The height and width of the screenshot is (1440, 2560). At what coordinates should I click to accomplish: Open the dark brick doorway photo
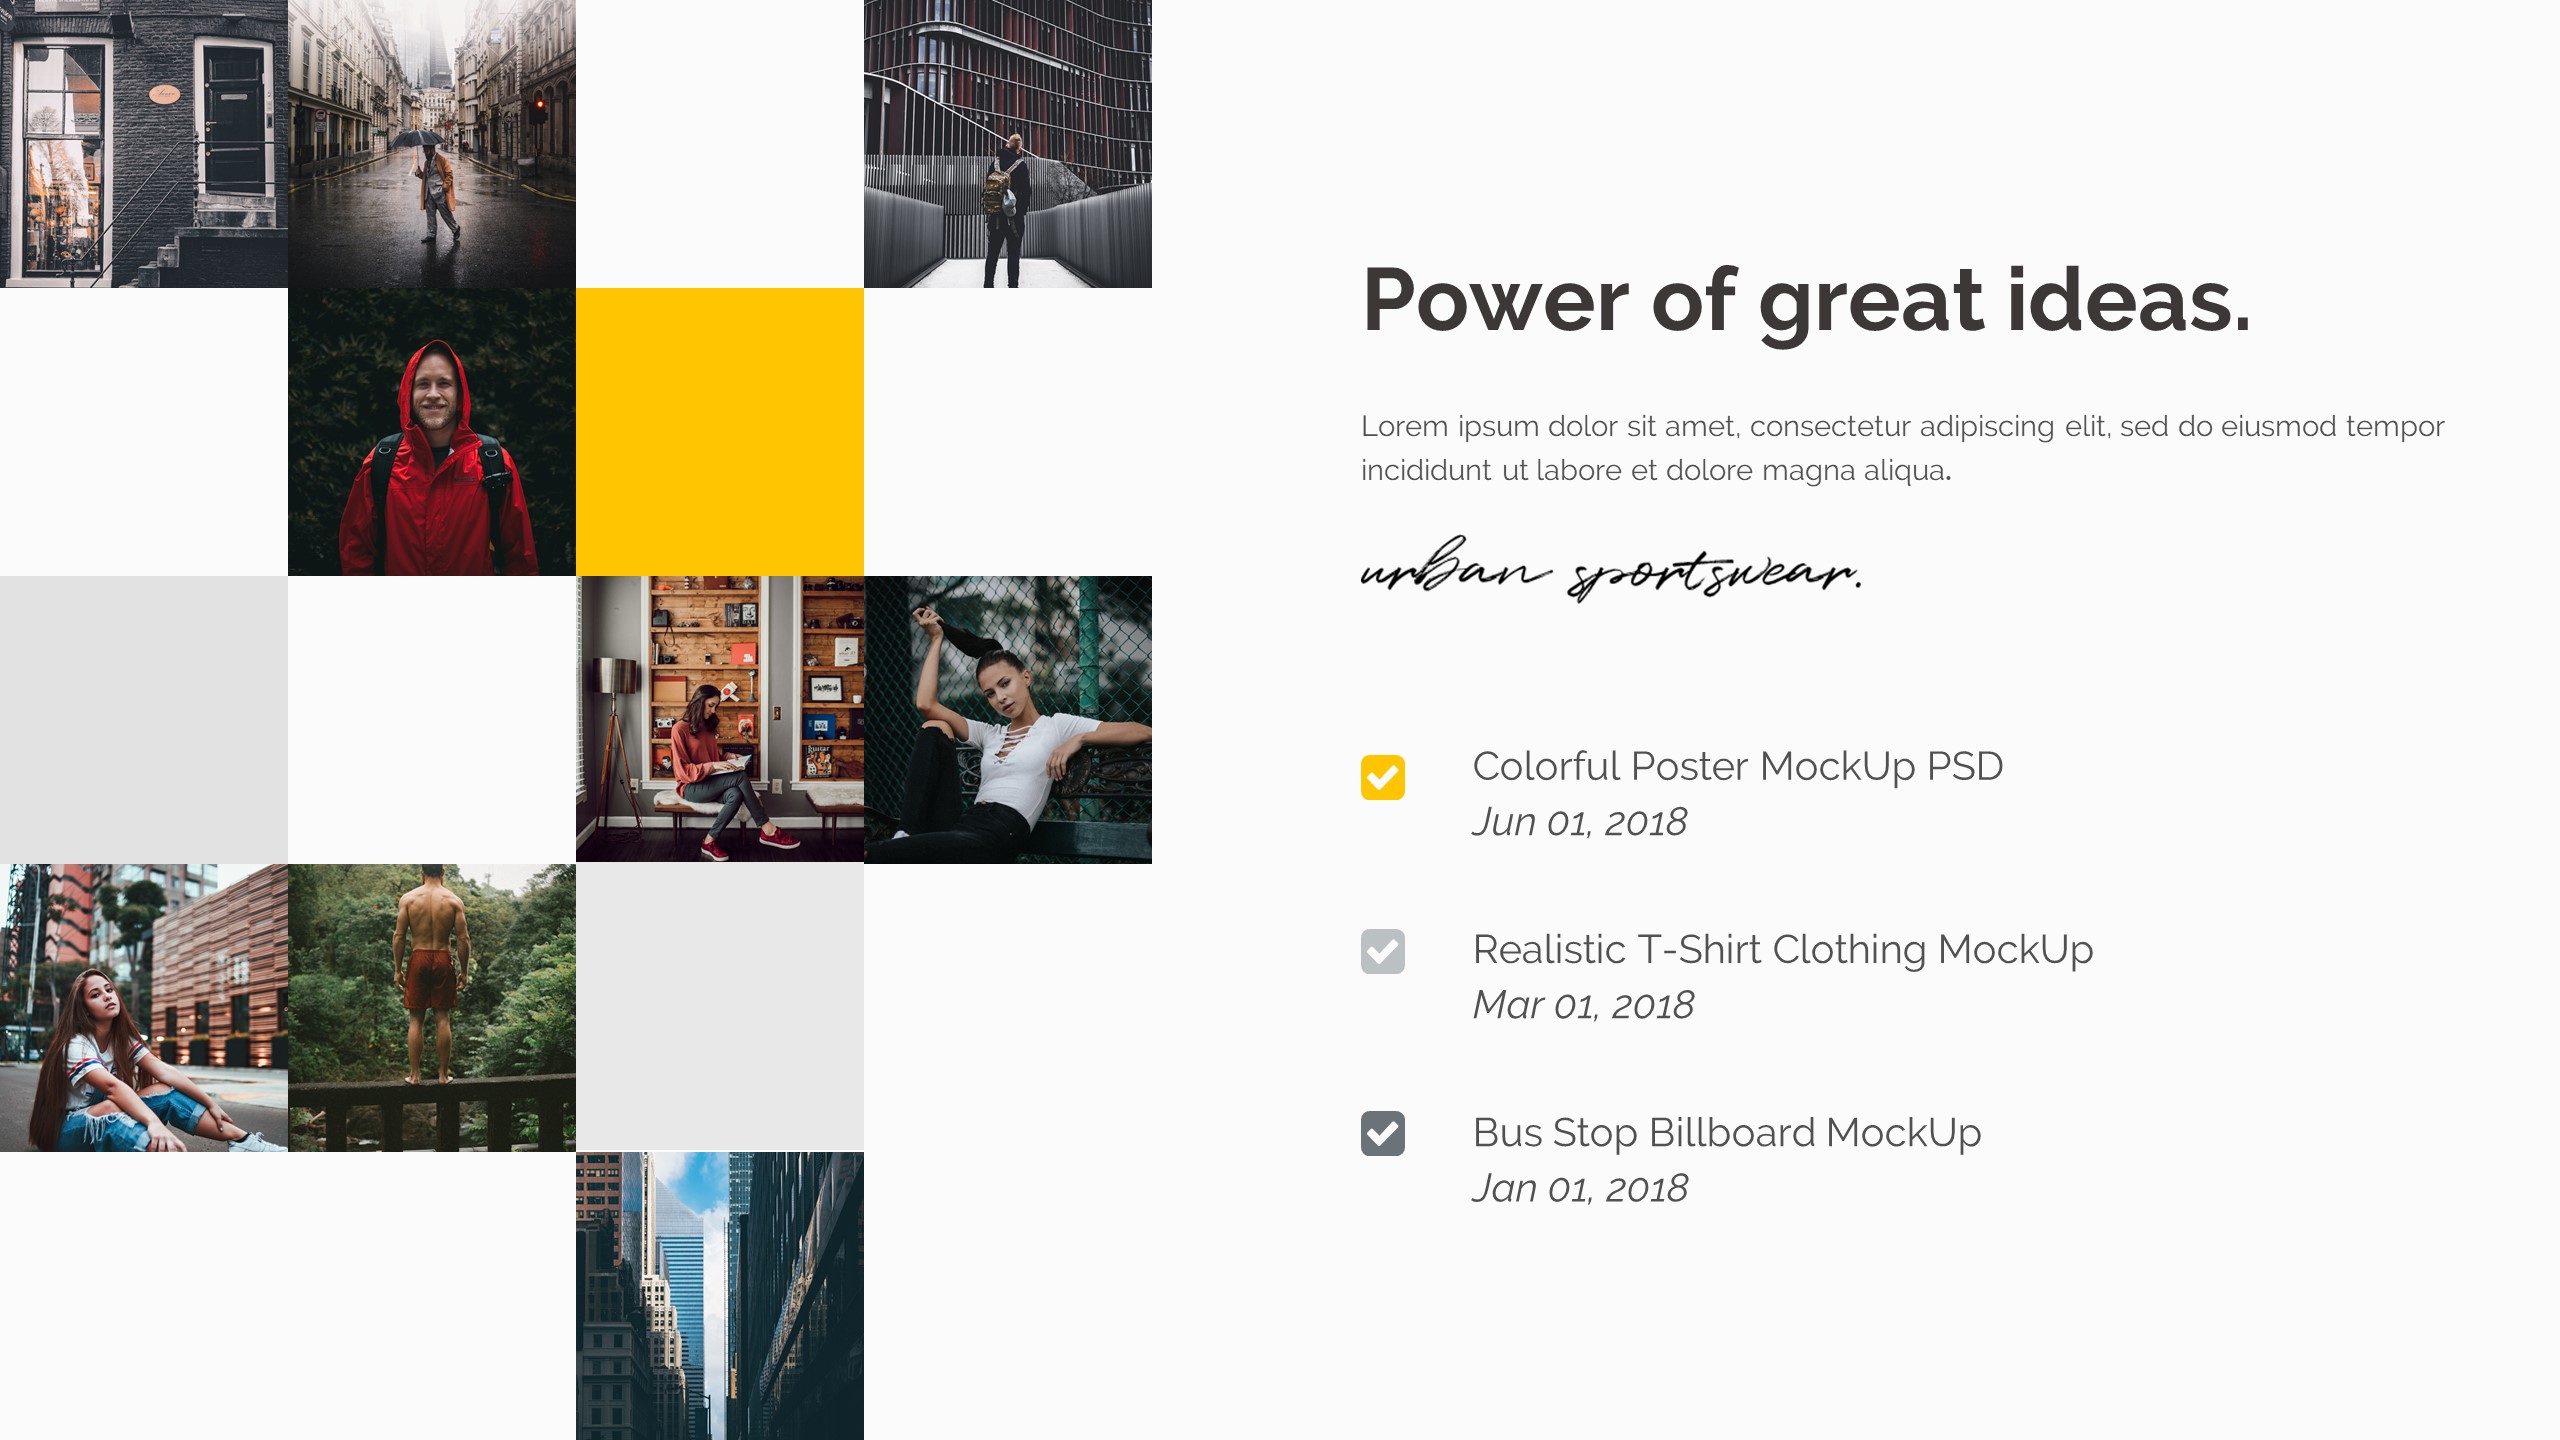144,144
